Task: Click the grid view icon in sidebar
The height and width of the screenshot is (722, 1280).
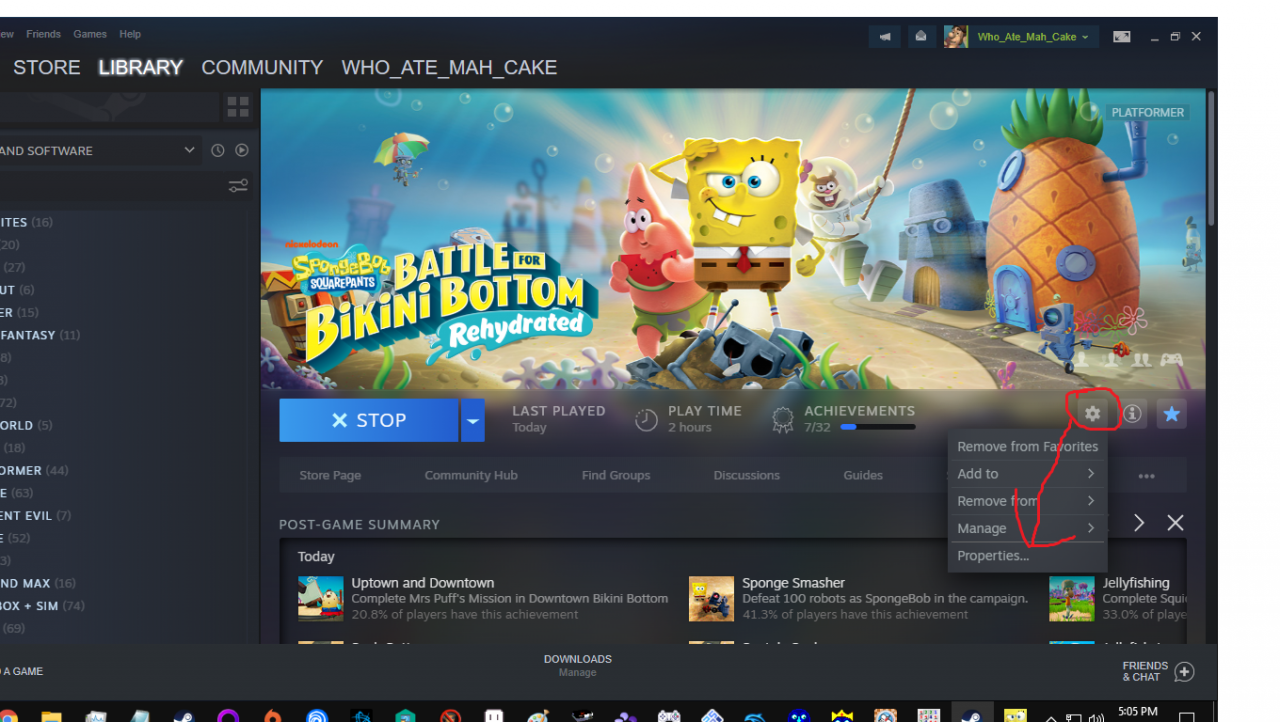Action: [x=238, y=106]
